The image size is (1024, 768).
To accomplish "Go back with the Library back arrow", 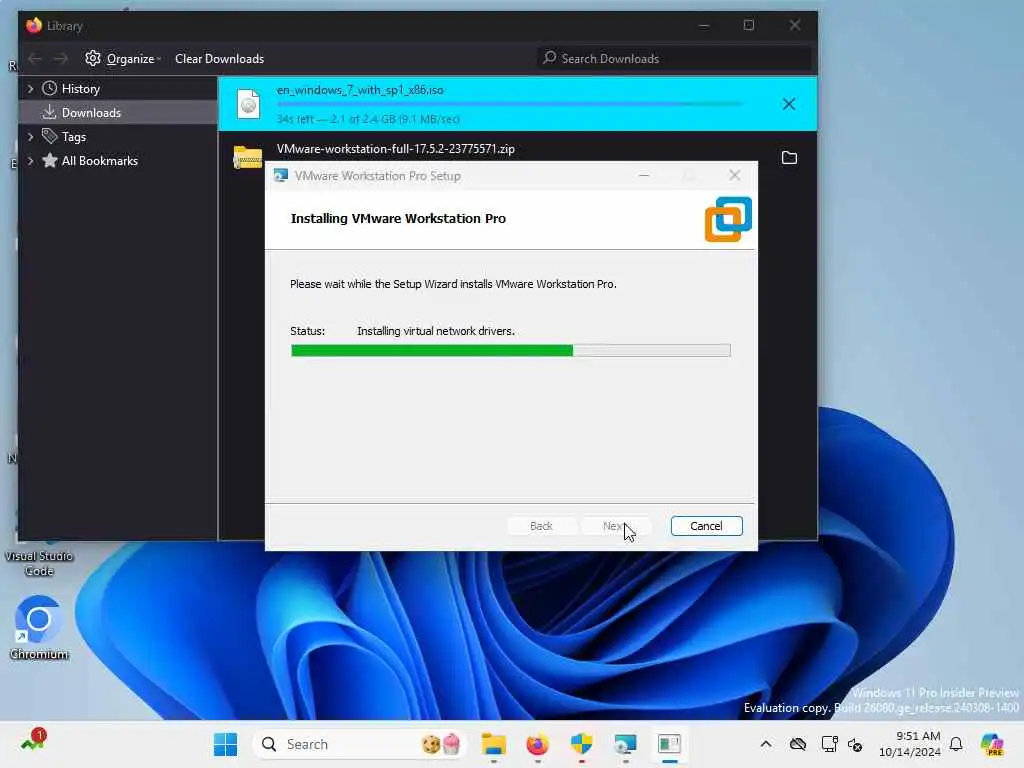I will tap(35, 59).
